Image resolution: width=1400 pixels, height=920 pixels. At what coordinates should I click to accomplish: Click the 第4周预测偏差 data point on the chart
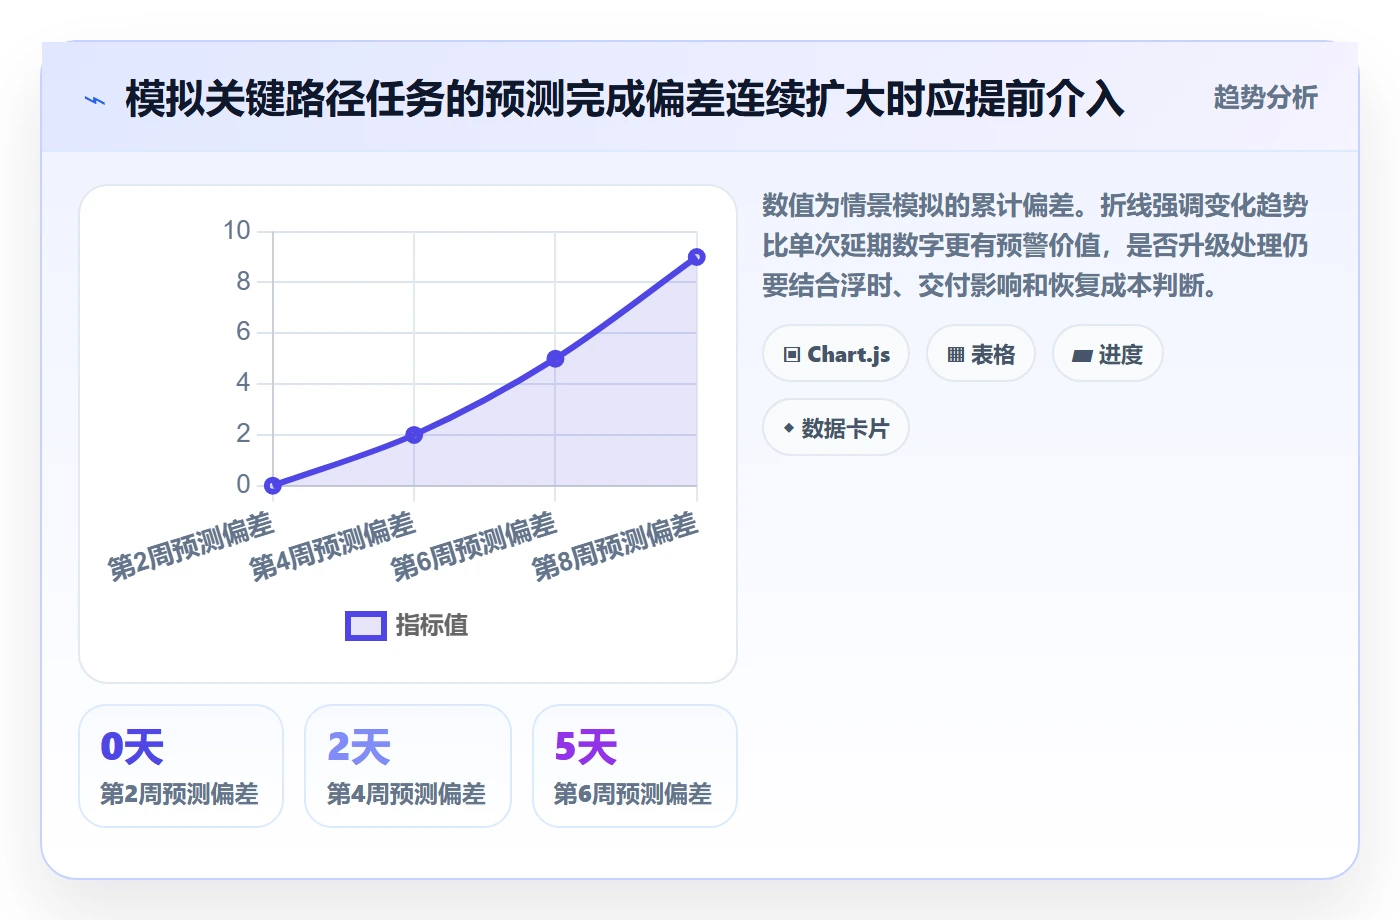(414, 435)
